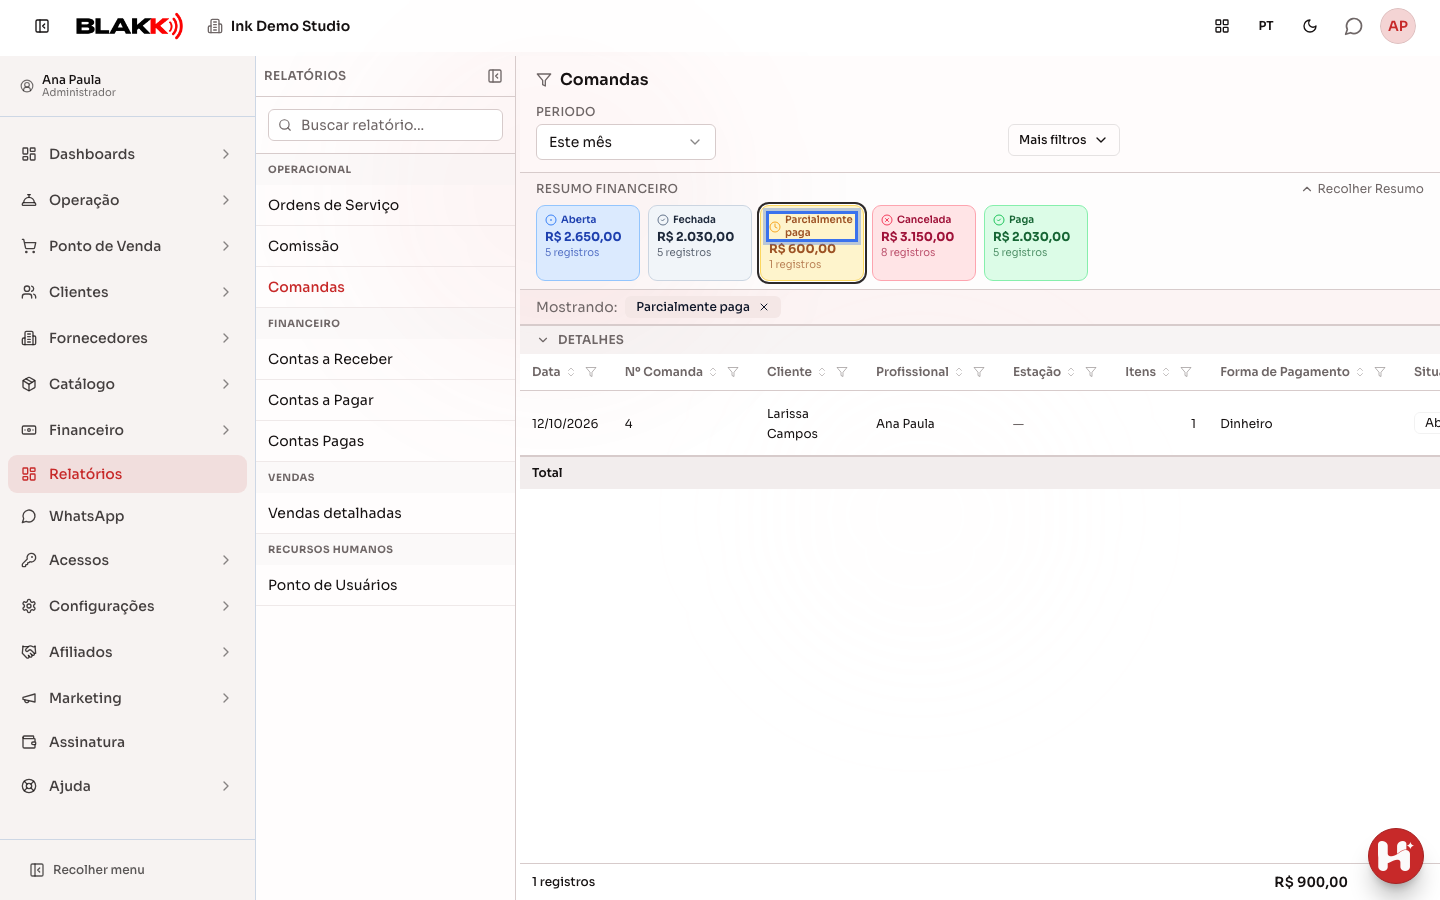Remove the Parcialmente paga filter chip
Viewport: 1440px width, 900px height.
(764, 307)
